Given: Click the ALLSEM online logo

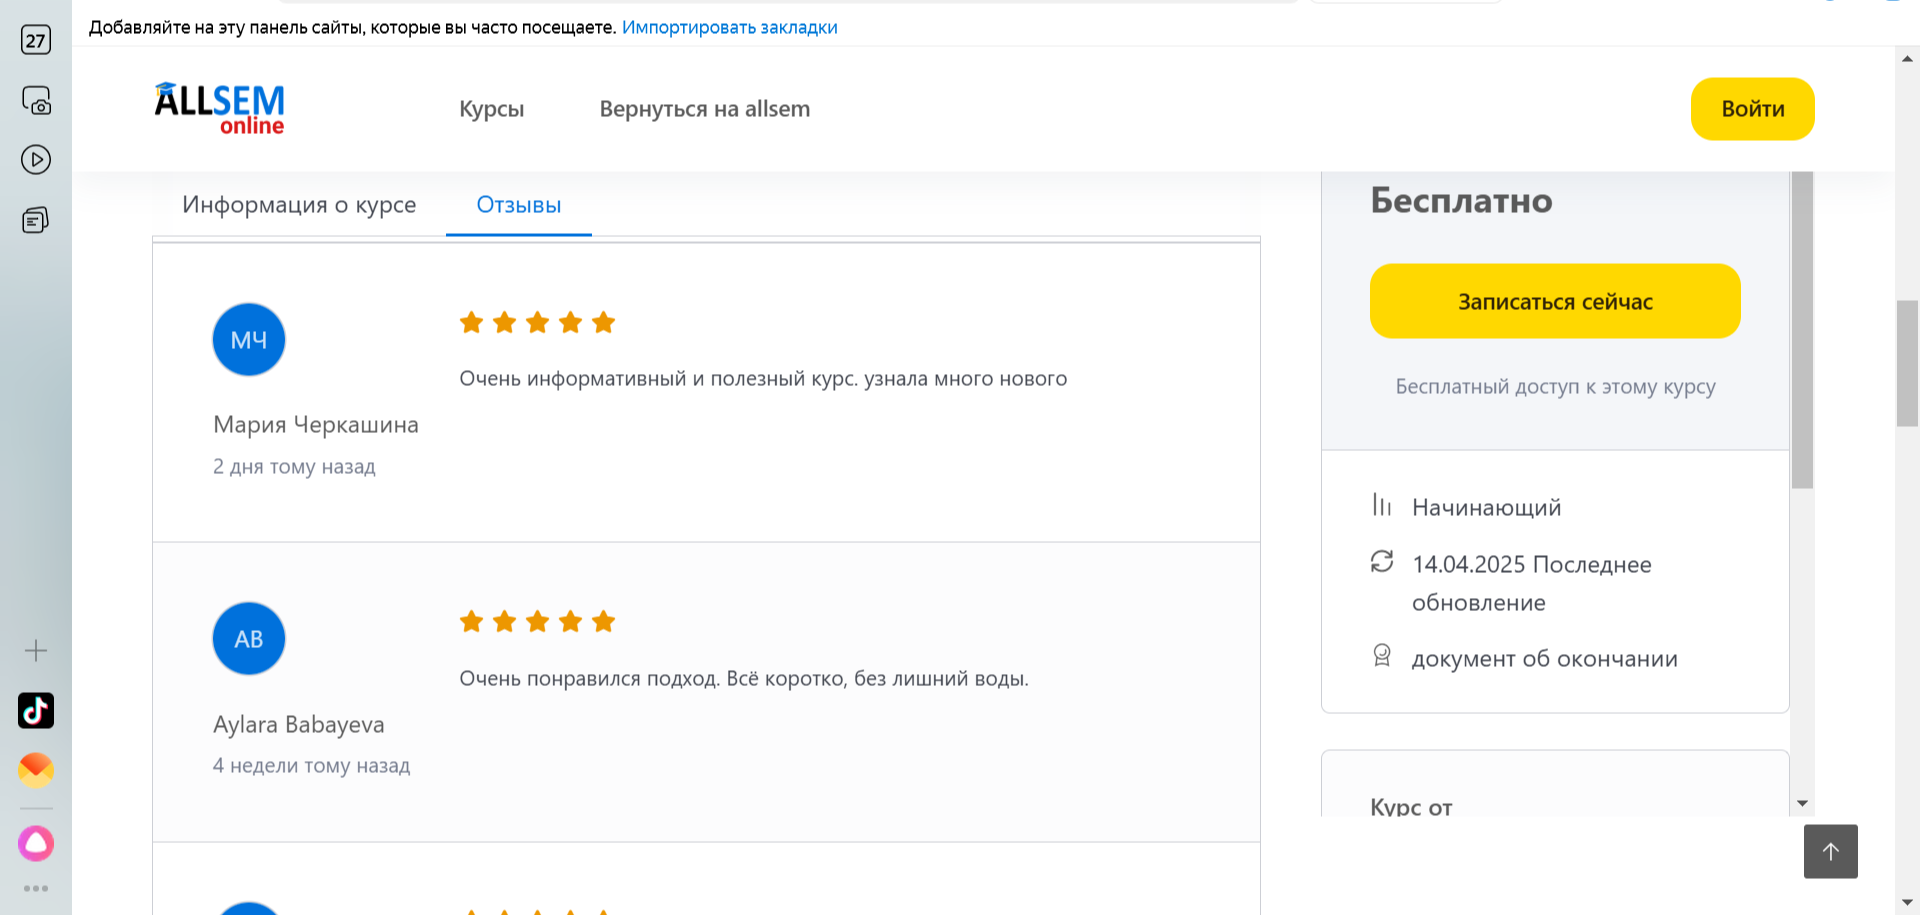Looking at the screenshot, I should click(x=220, y=108).
